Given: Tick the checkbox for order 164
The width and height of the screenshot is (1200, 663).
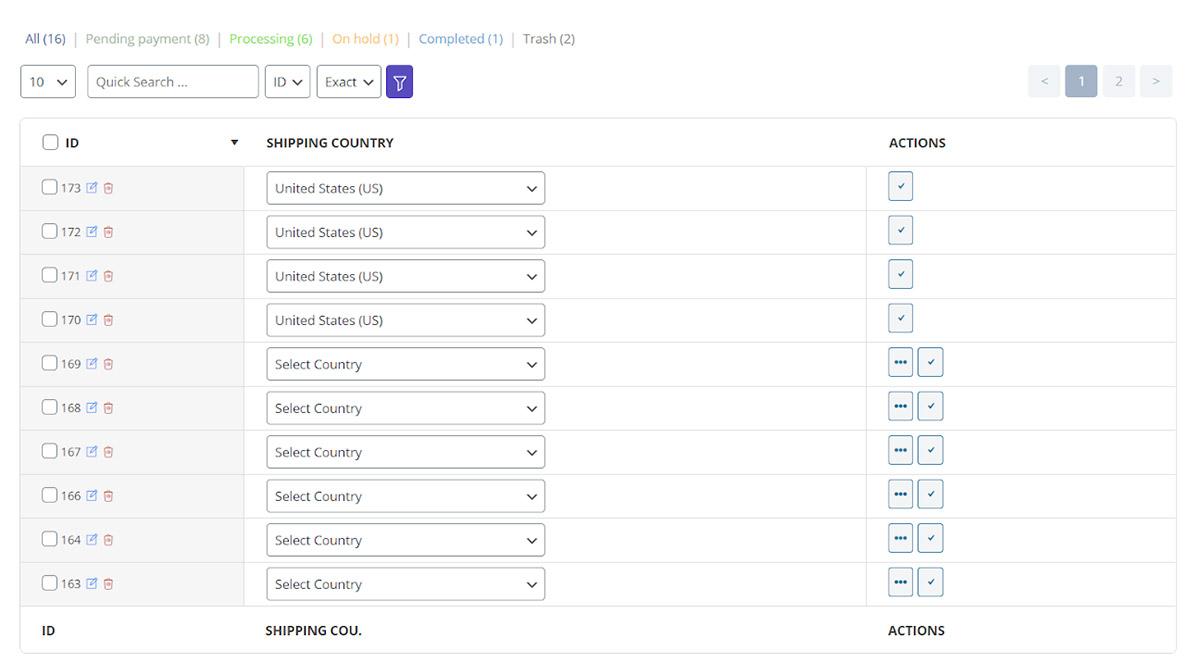Looking at the screenshot, I should 49,539.
